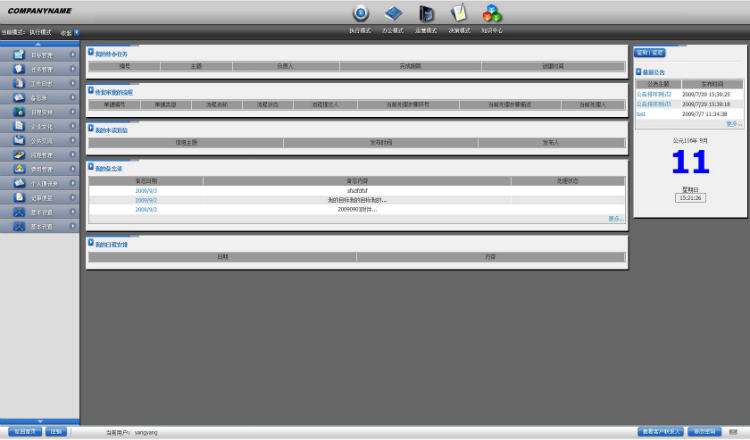Screen dimensions: 750x440
Task: Expand the 任务管理 arrow
Action: point(73,69)
